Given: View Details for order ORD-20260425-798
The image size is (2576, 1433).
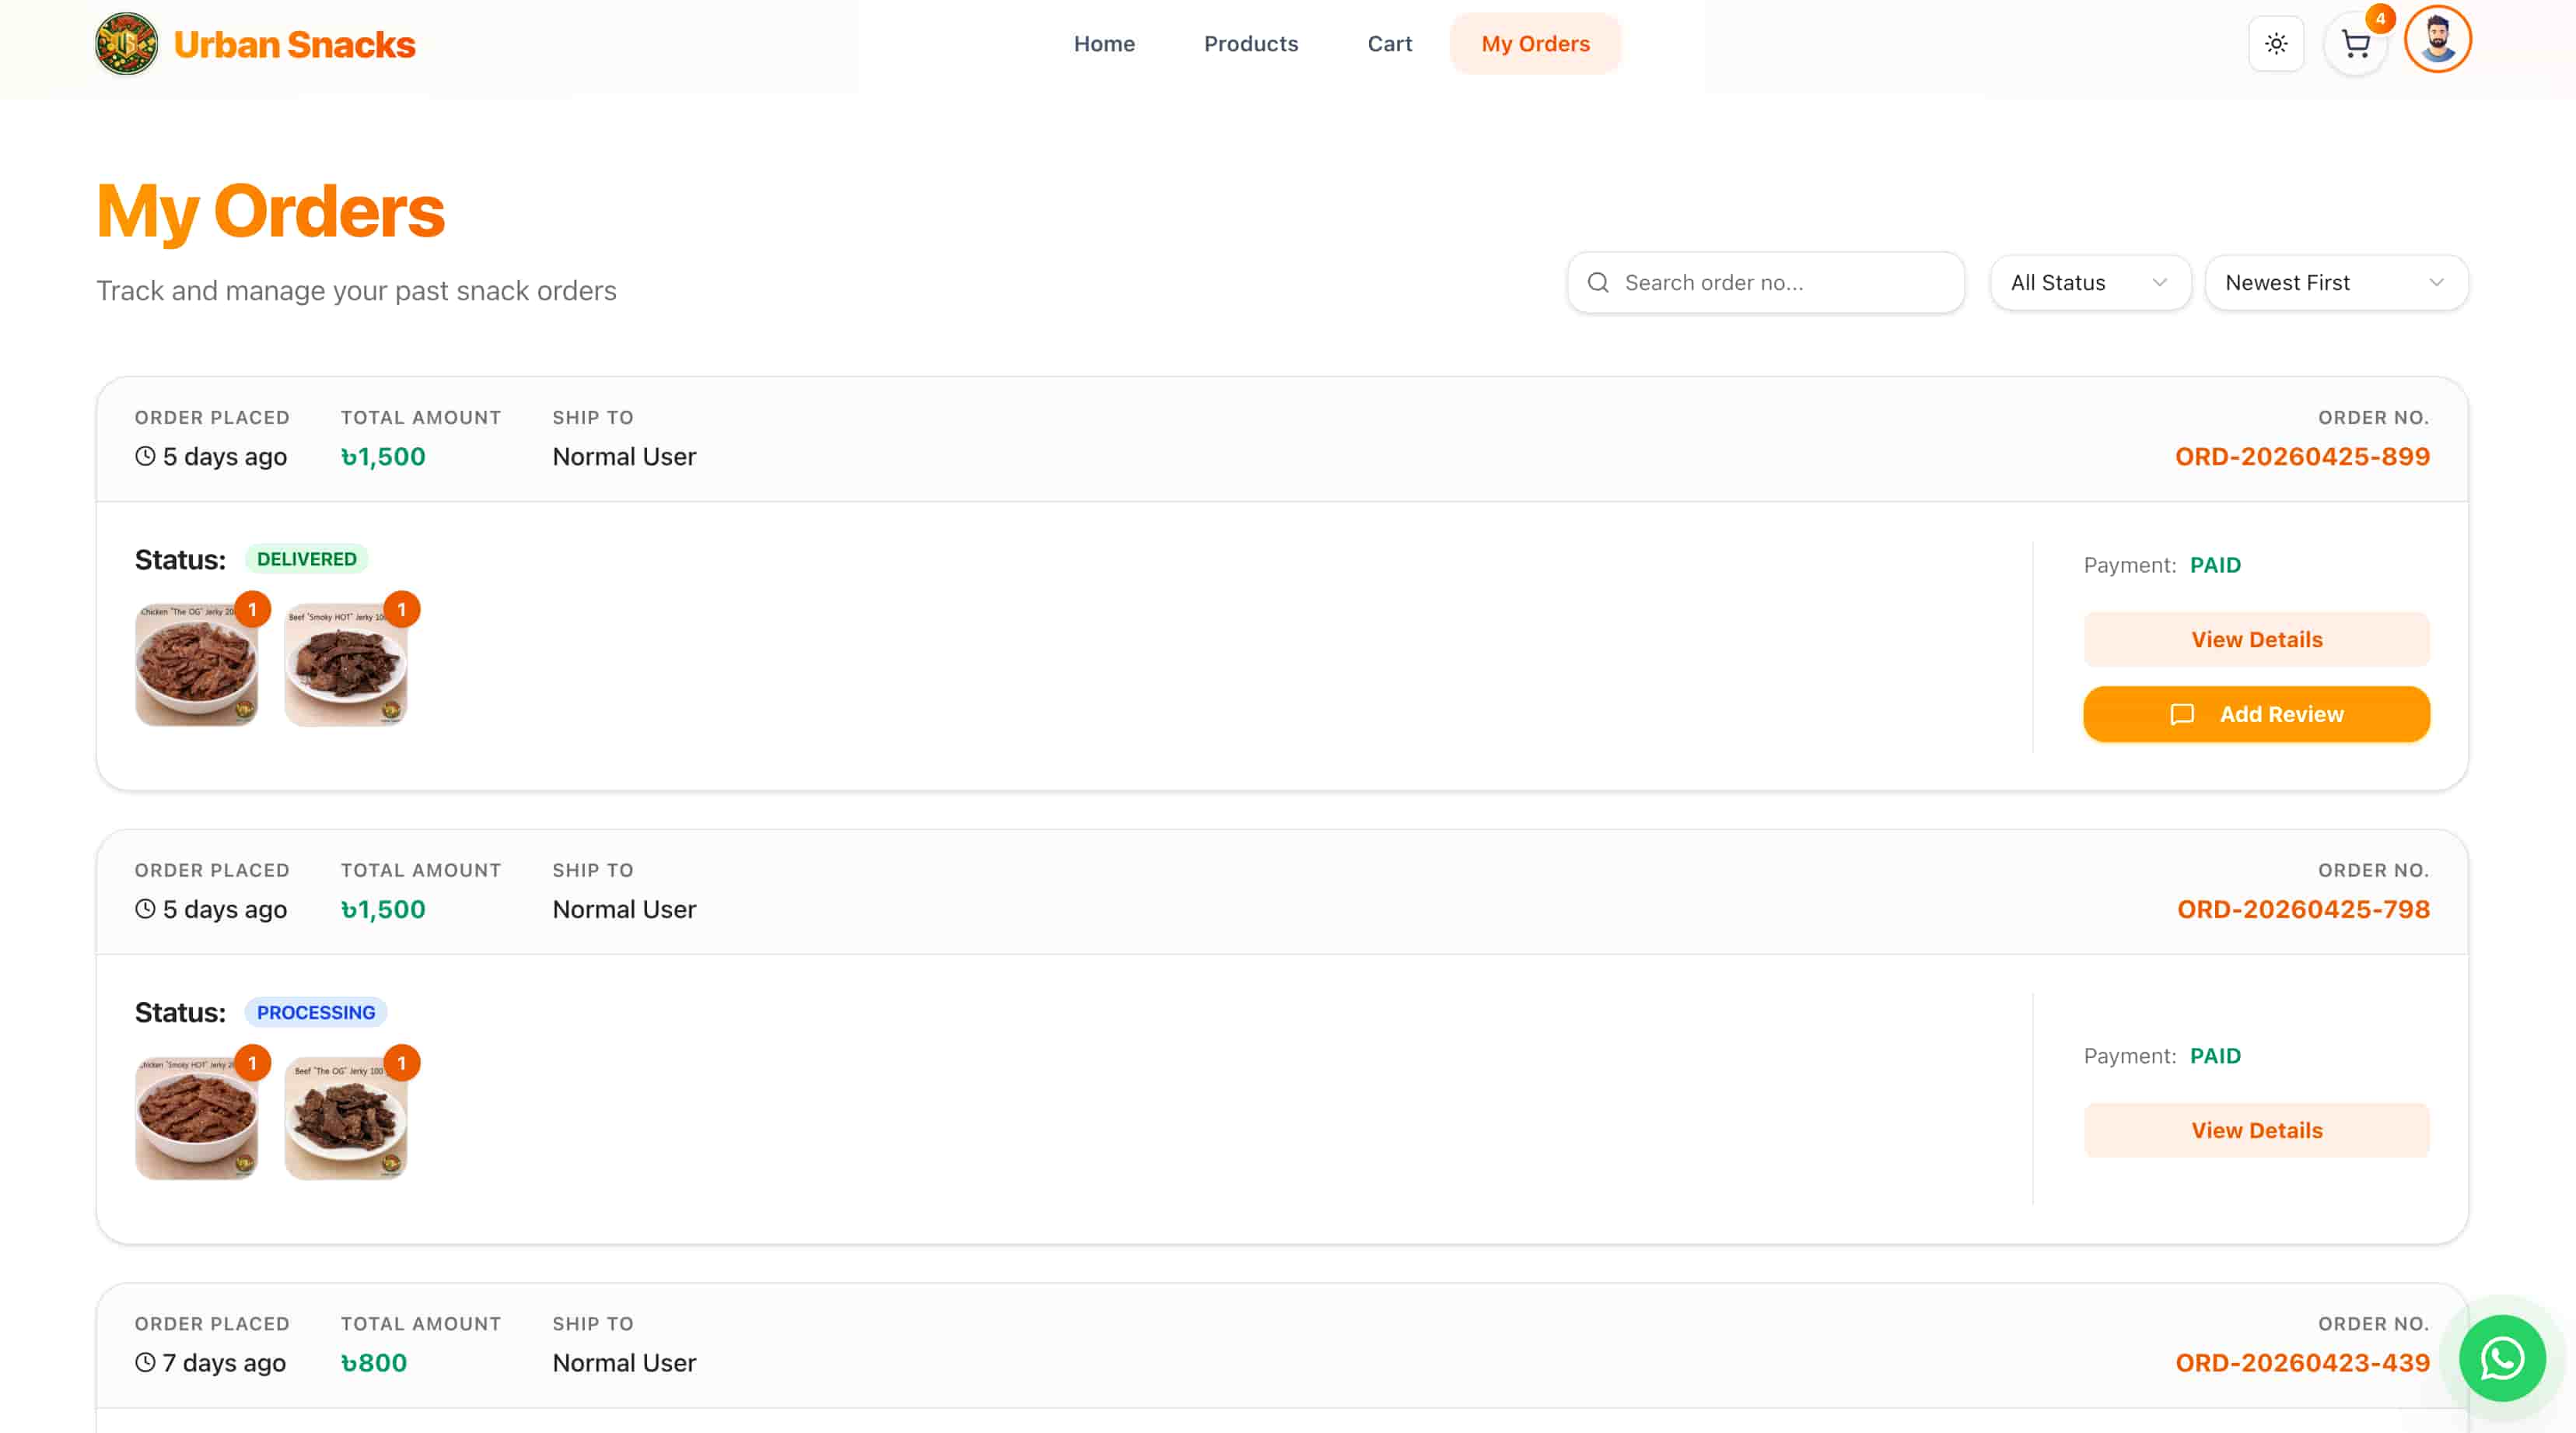Looking at the screenshot, I should [2256, 1131].
